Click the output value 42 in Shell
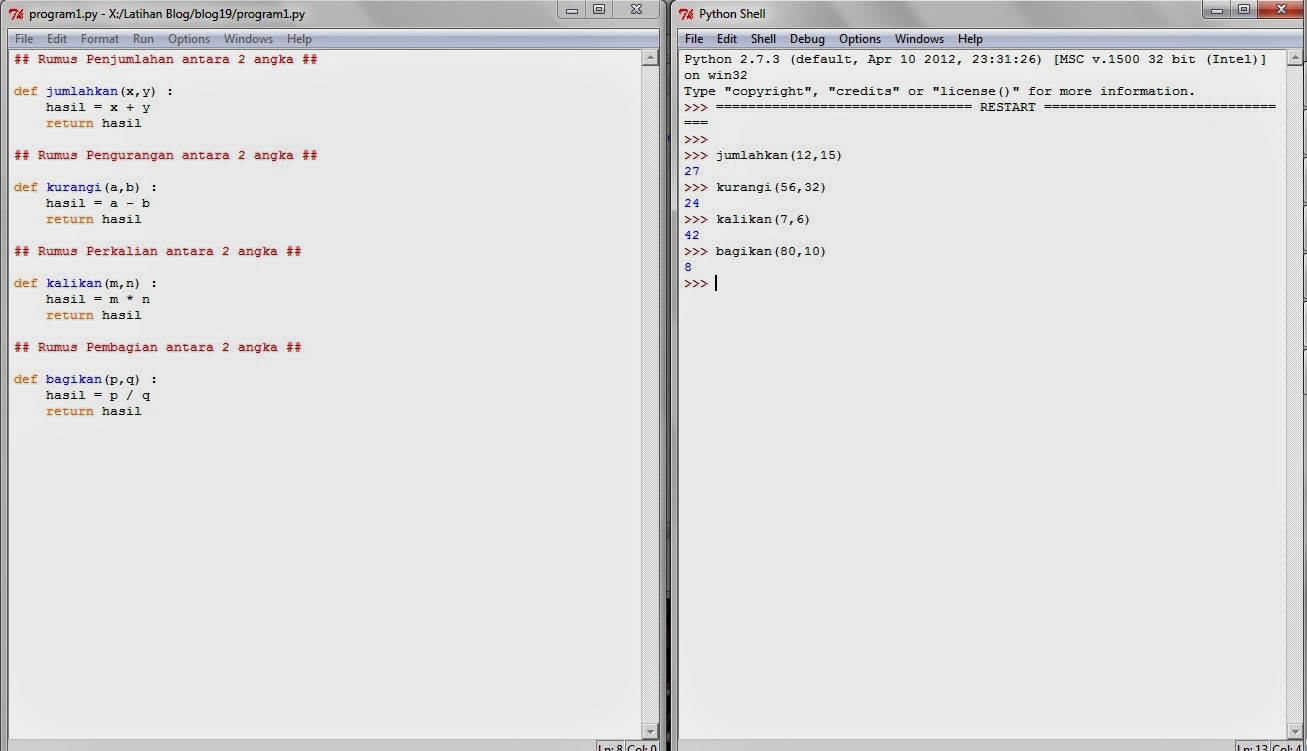 691,235
